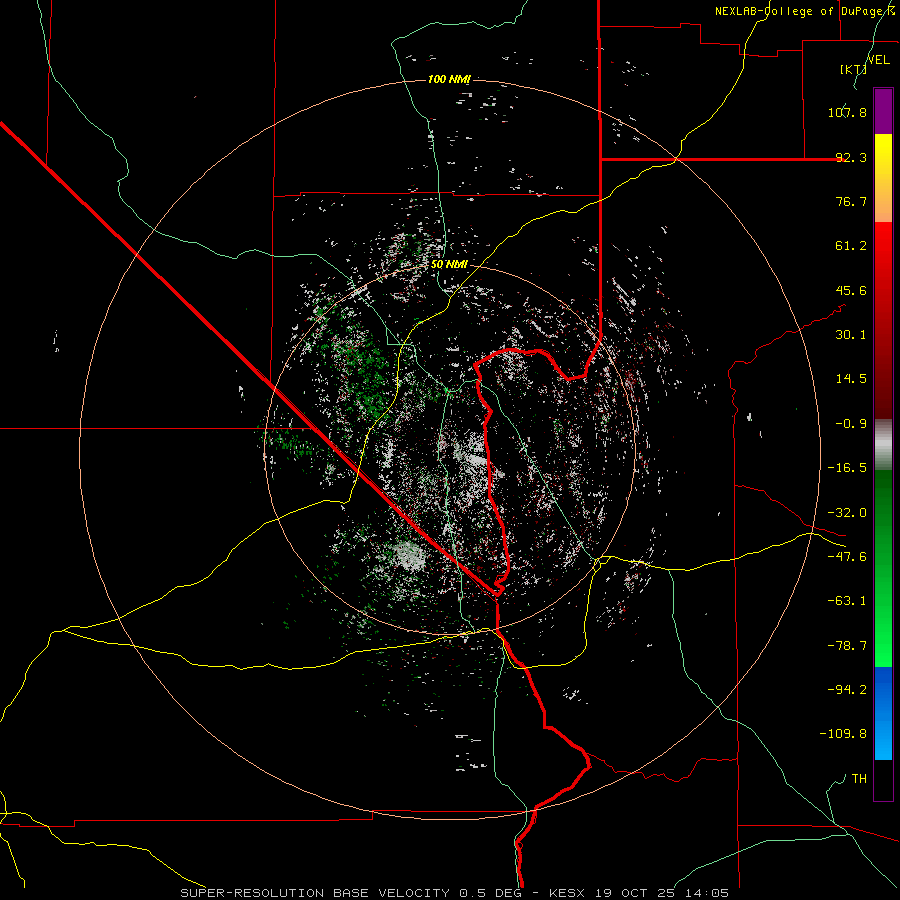Viewport: 900px width, 900px height.
Task: Click the blue segment of the color bar
Action: coord(883,713)
